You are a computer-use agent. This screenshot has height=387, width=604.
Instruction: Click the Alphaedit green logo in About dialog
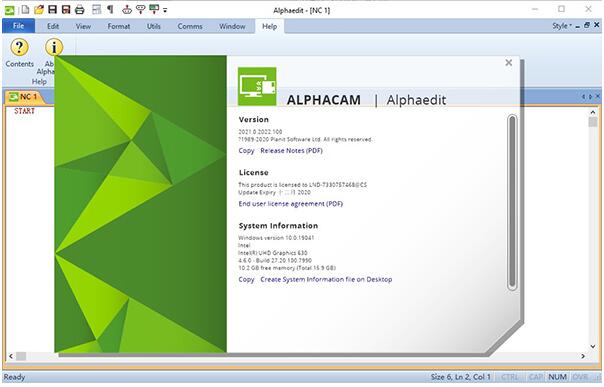tap(257, 86)
